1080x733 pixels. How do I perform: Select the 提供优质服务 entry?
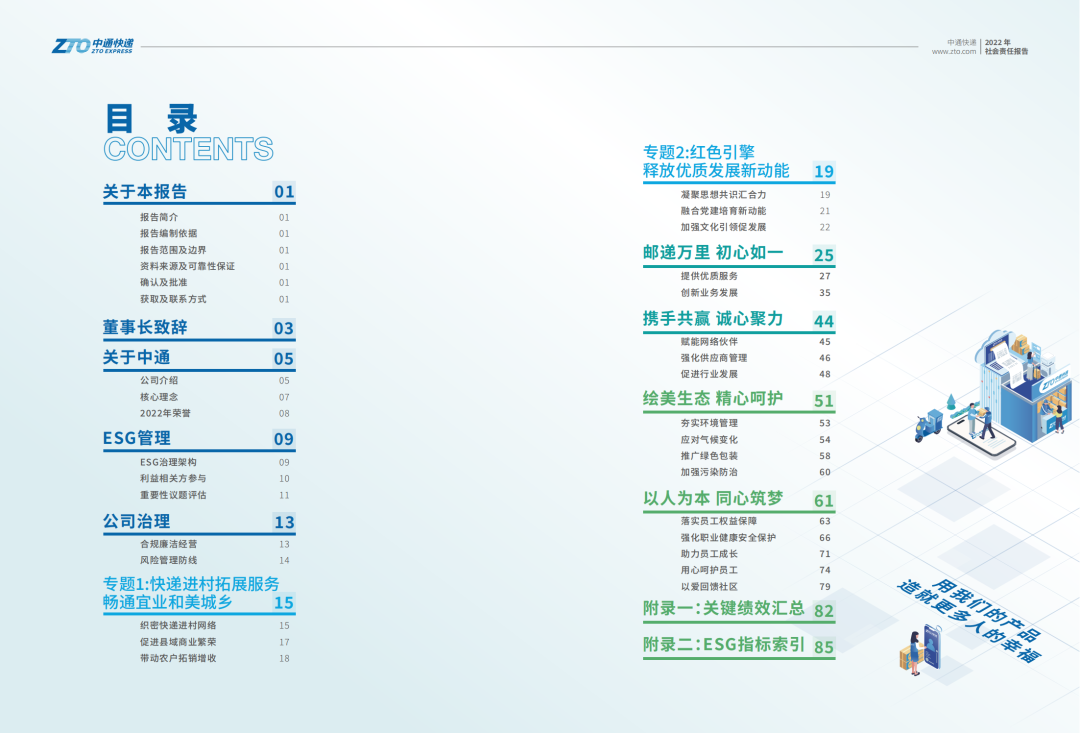tap(709, 276)
